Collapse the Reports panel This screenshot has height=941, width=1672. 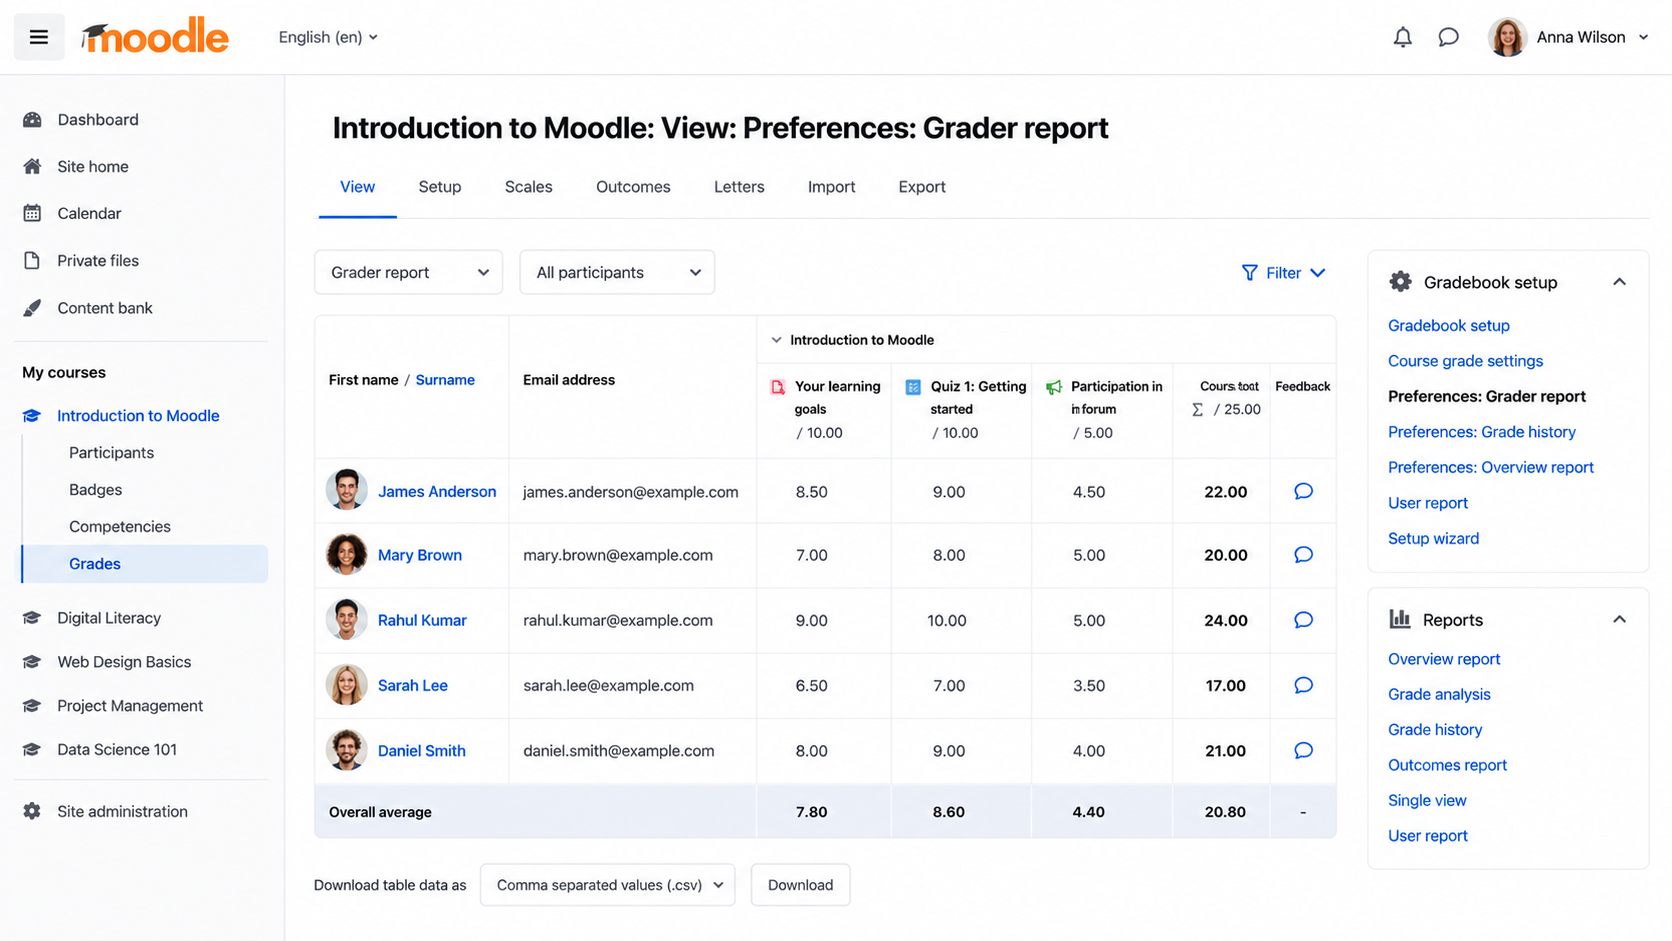point(1619,619)
